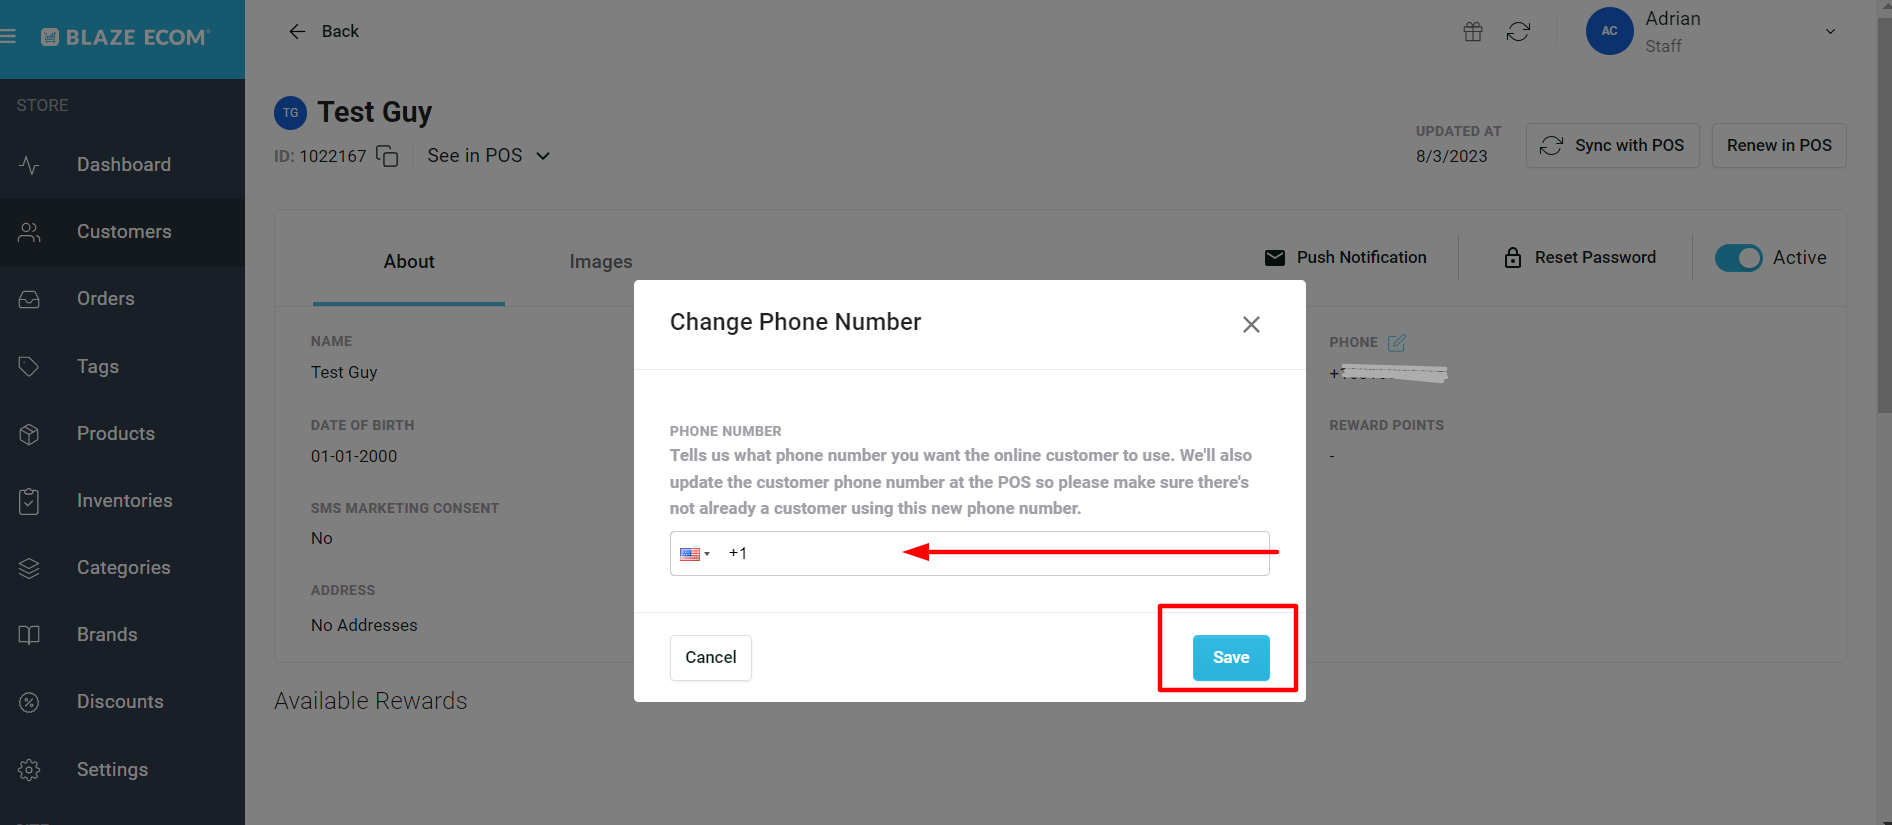Open Dashboard from the sidebar
Viewport: 1892px width, 825px height.
[122, 165]
